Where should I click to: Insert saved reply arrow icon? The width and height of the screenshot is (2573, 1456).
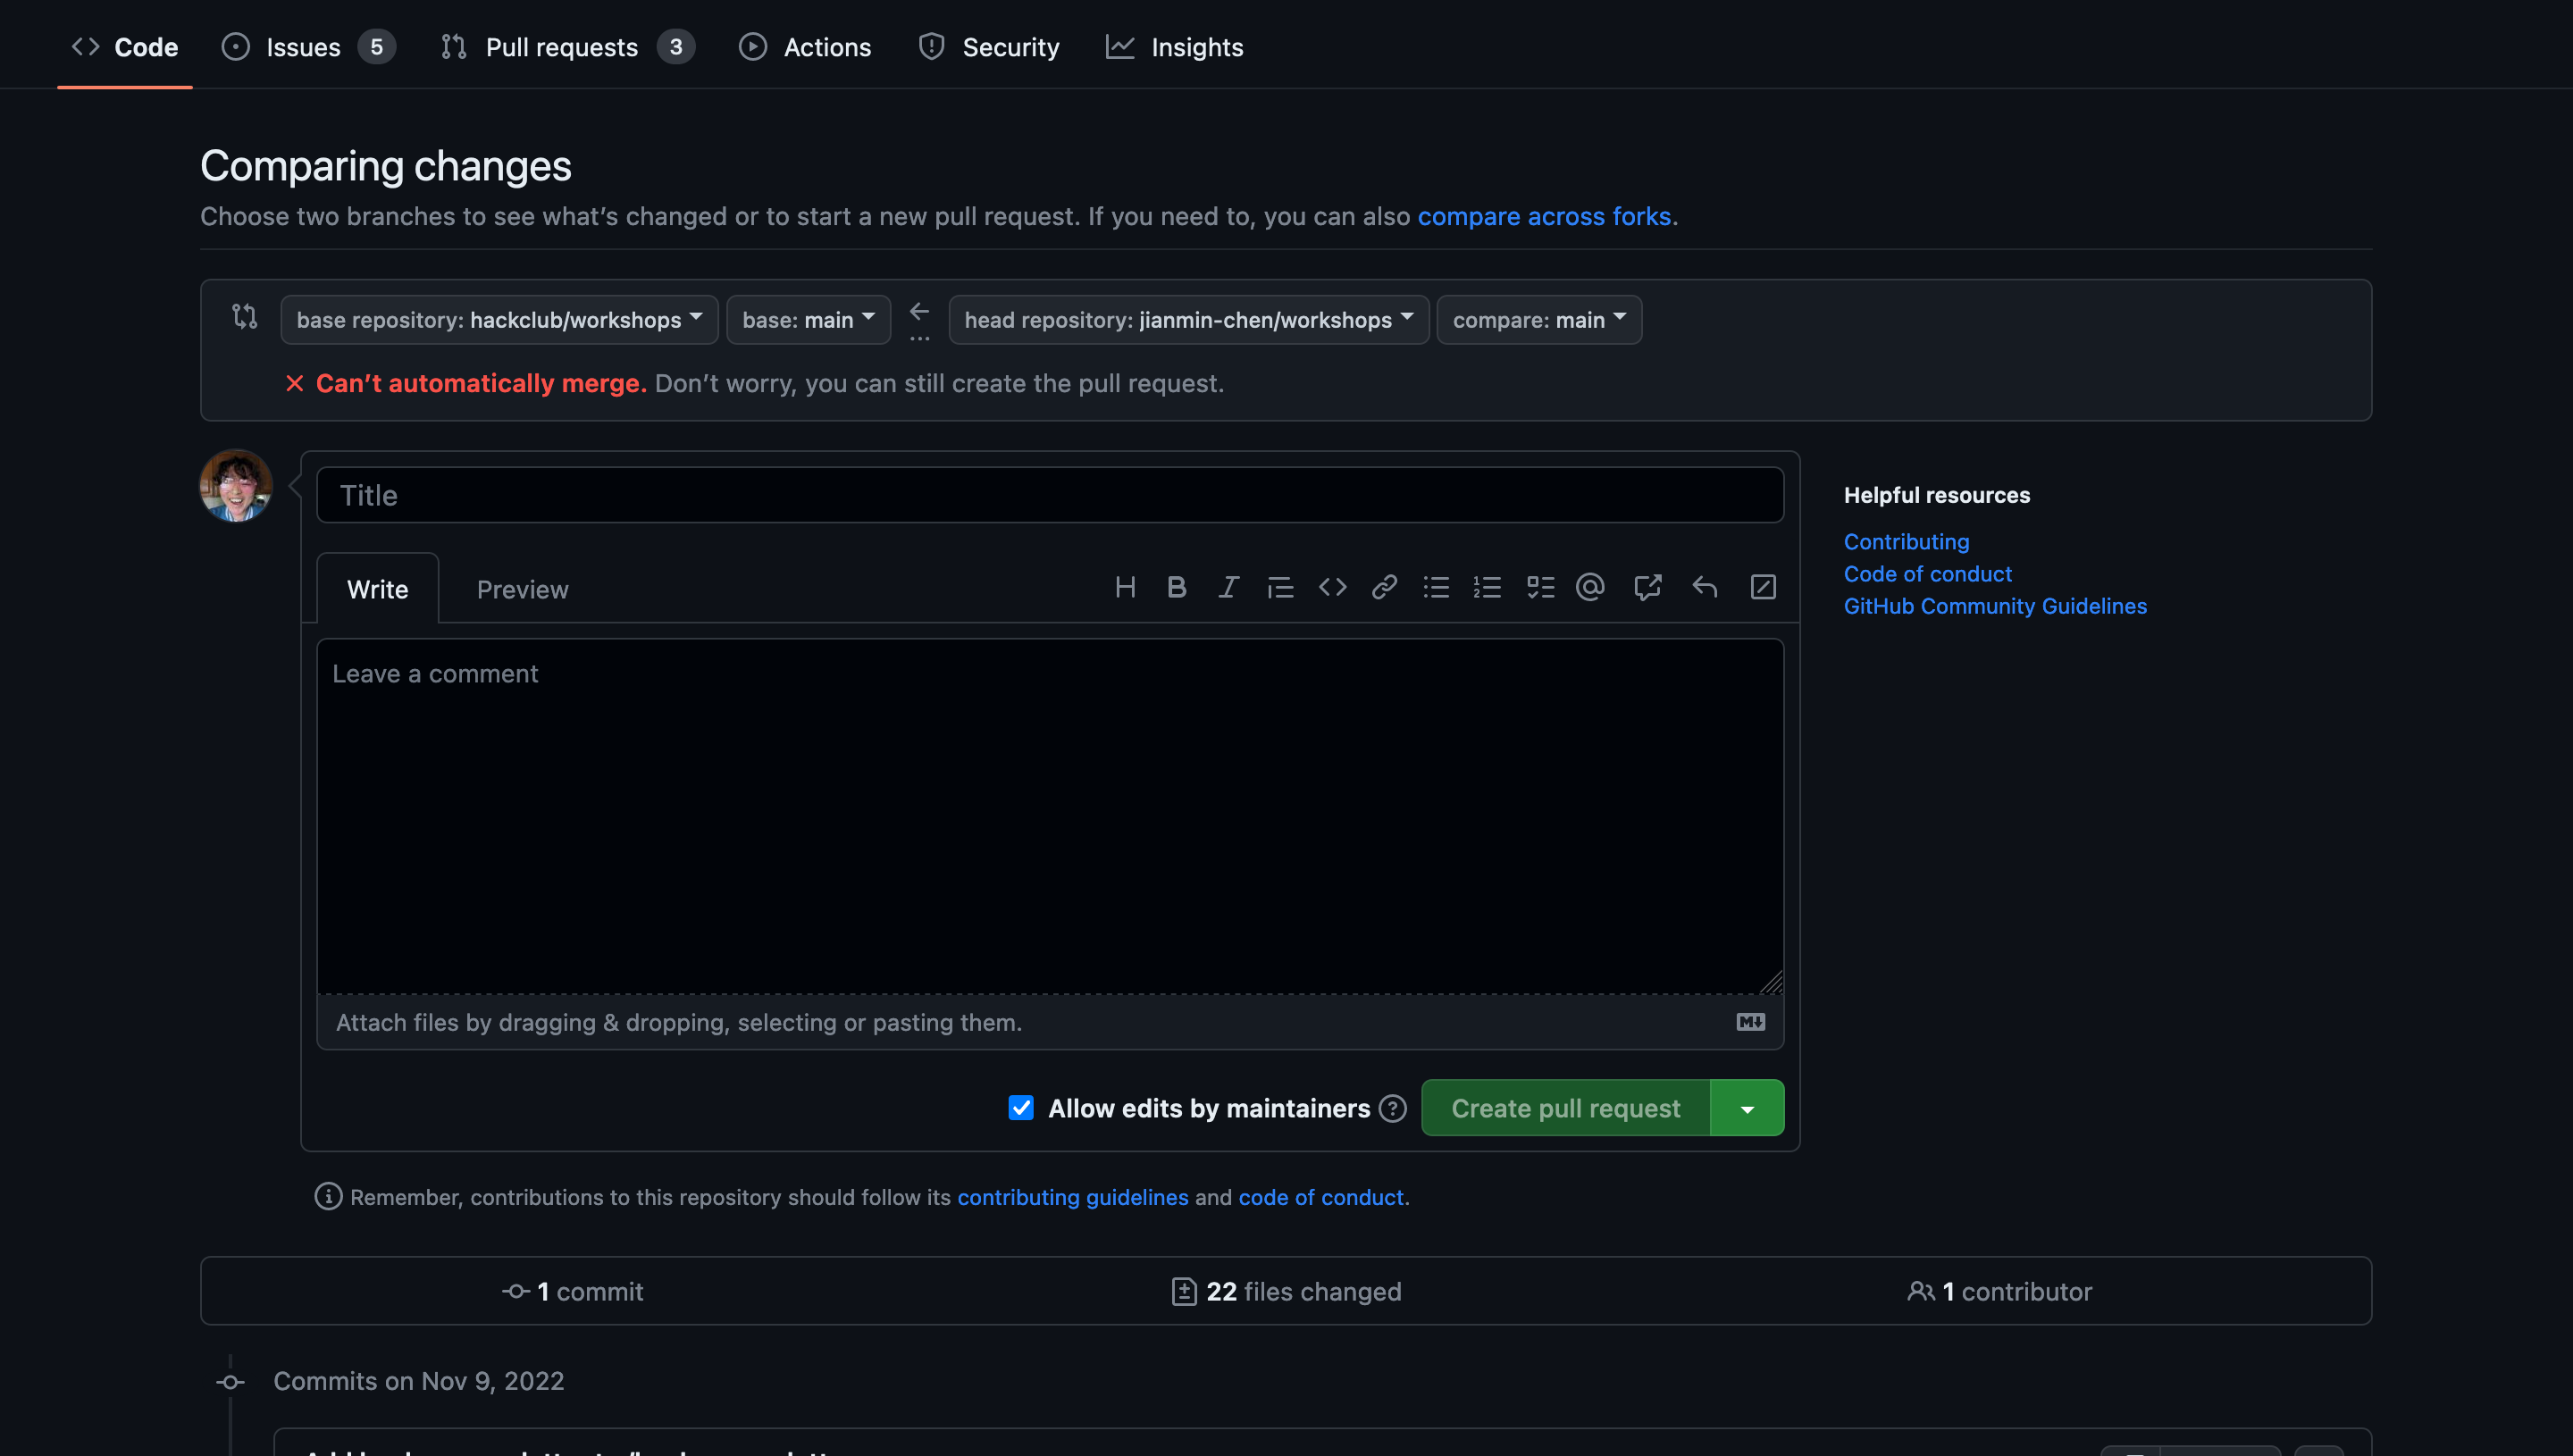1704,587
